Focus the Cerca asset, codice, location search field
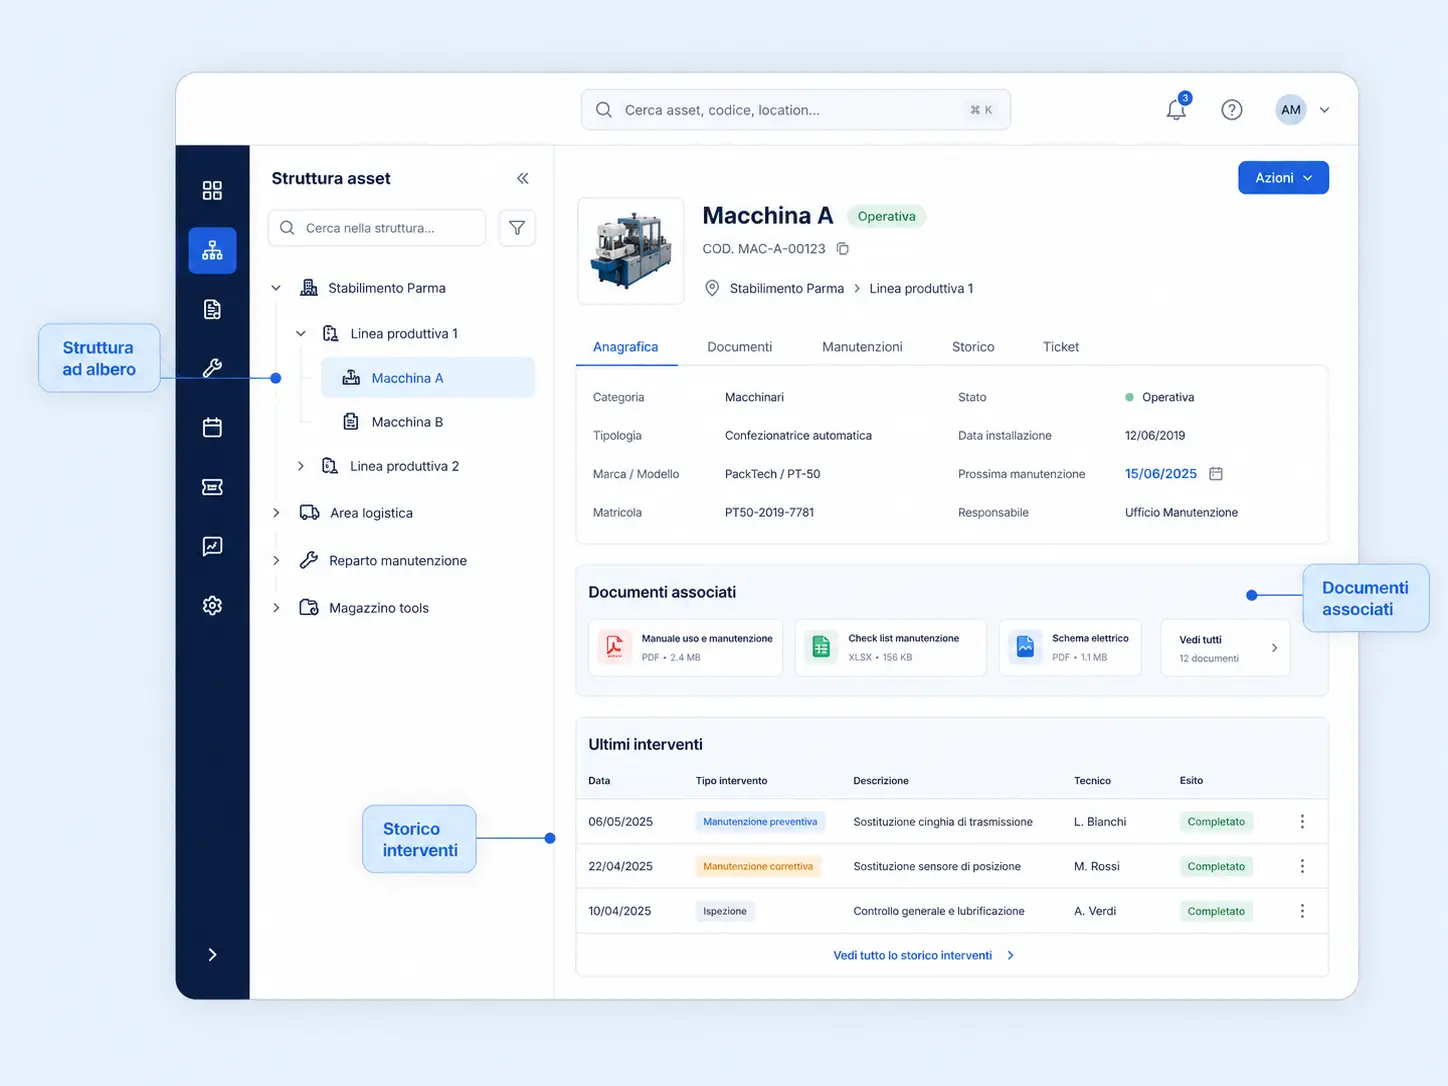 (x=796, y=110)
